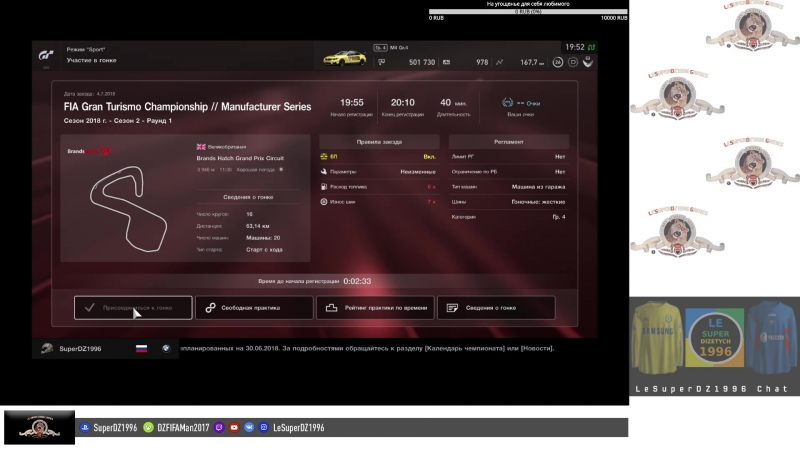Click the yellow БП balance icon
Image resolution: width=800 pixels, height=450 pixels.
tap(323, 157)
